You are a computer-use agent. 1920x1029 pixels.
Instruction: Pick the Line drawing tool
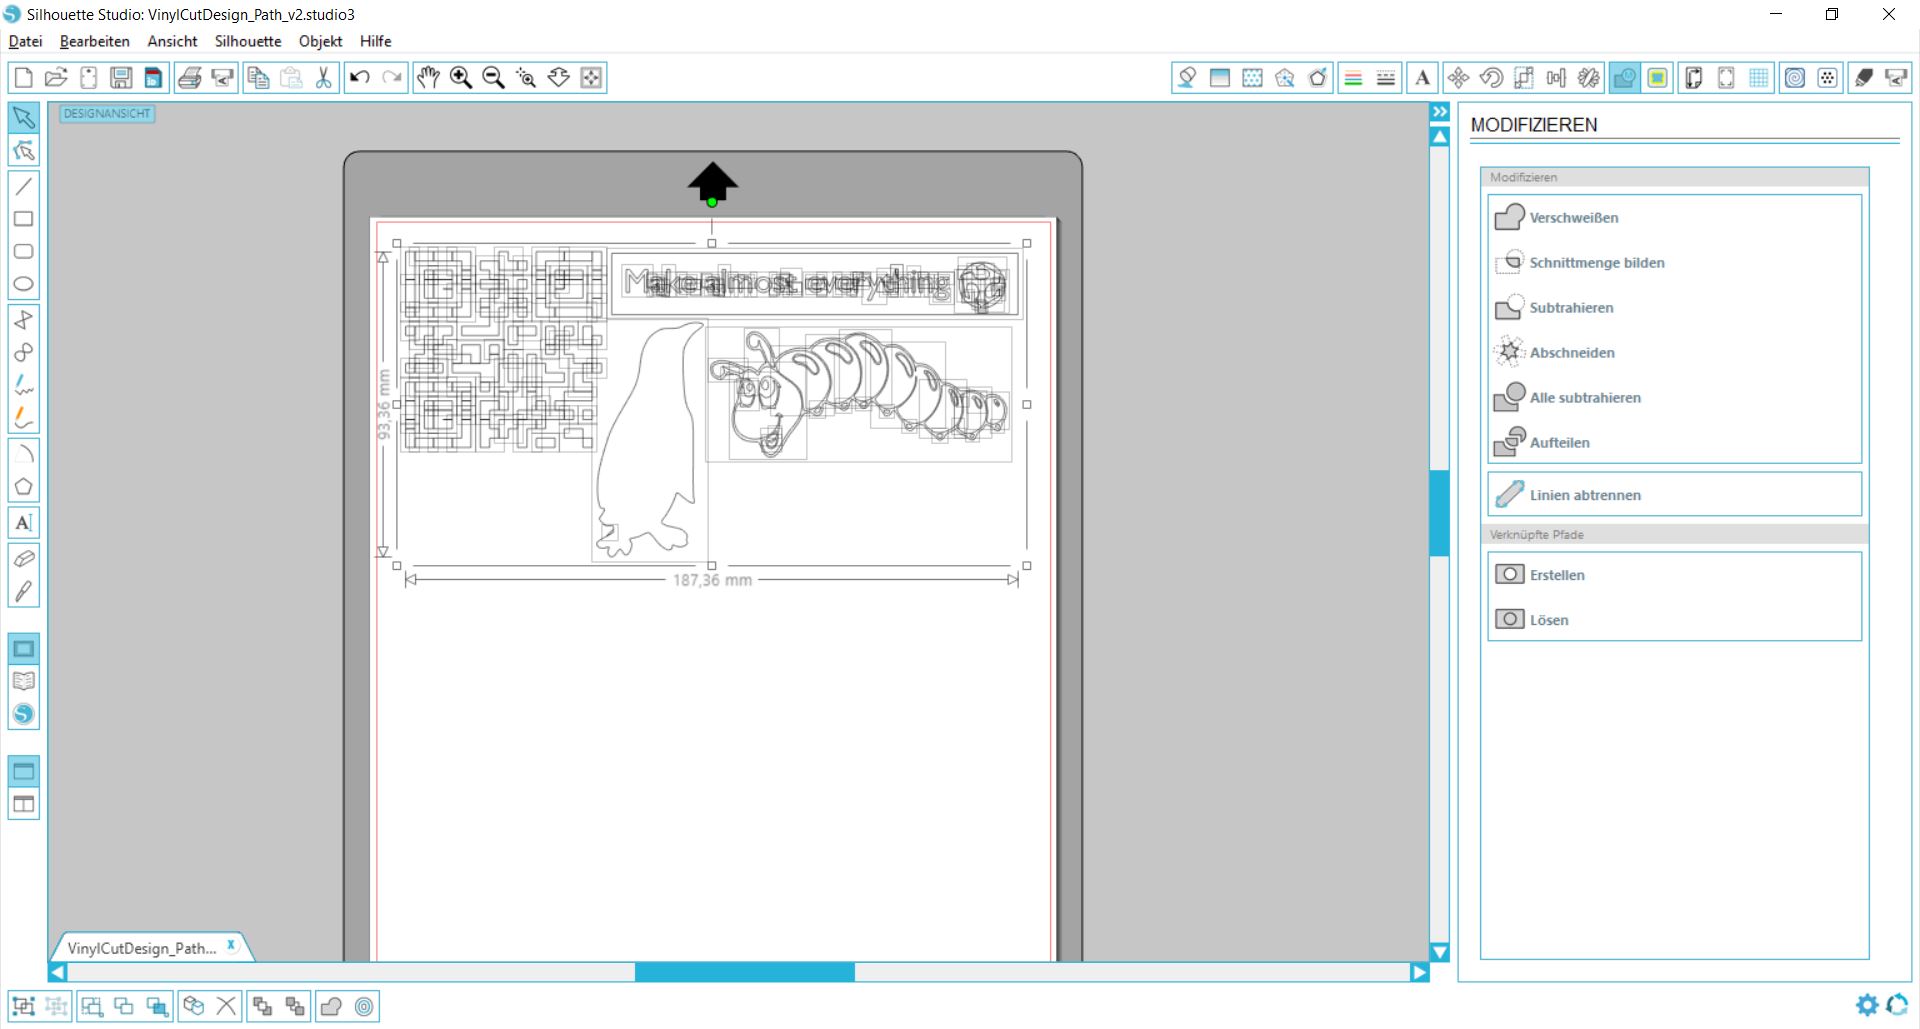pyautogui.click(x=24, y=186)
